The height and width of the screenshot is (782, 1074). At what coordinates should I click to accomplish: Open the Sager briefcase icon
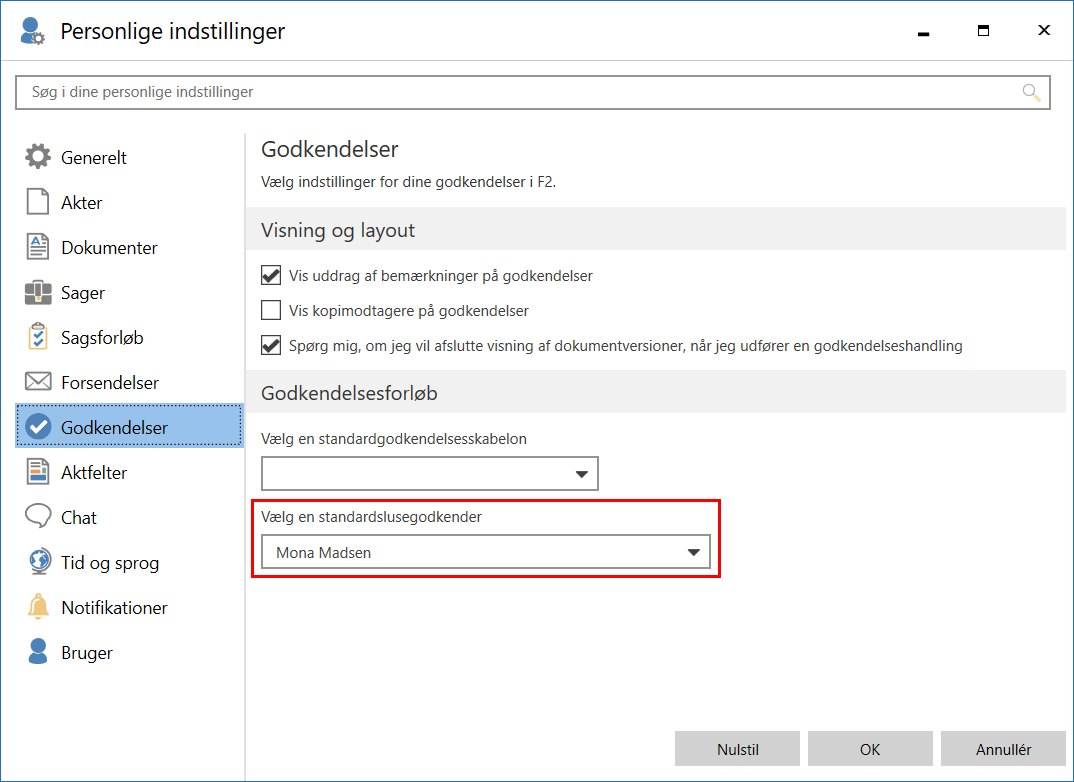(38, 293)
